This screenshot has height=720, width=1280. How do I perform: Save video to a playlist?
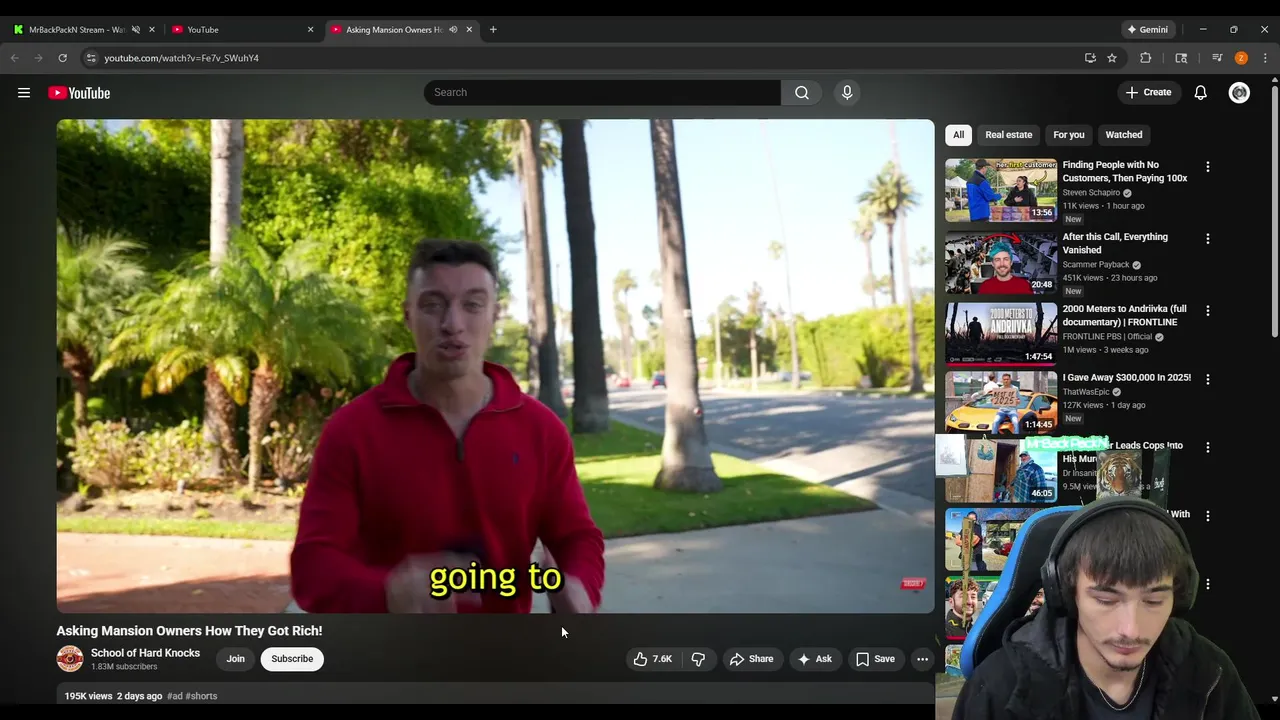pos(875,659)
